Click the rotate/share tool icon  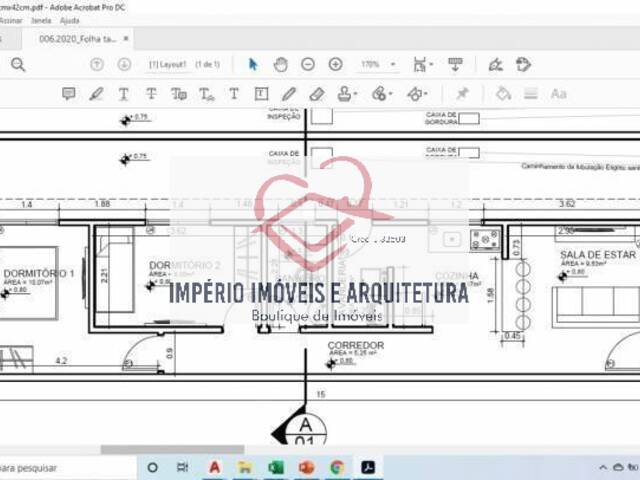coord(523,64)
